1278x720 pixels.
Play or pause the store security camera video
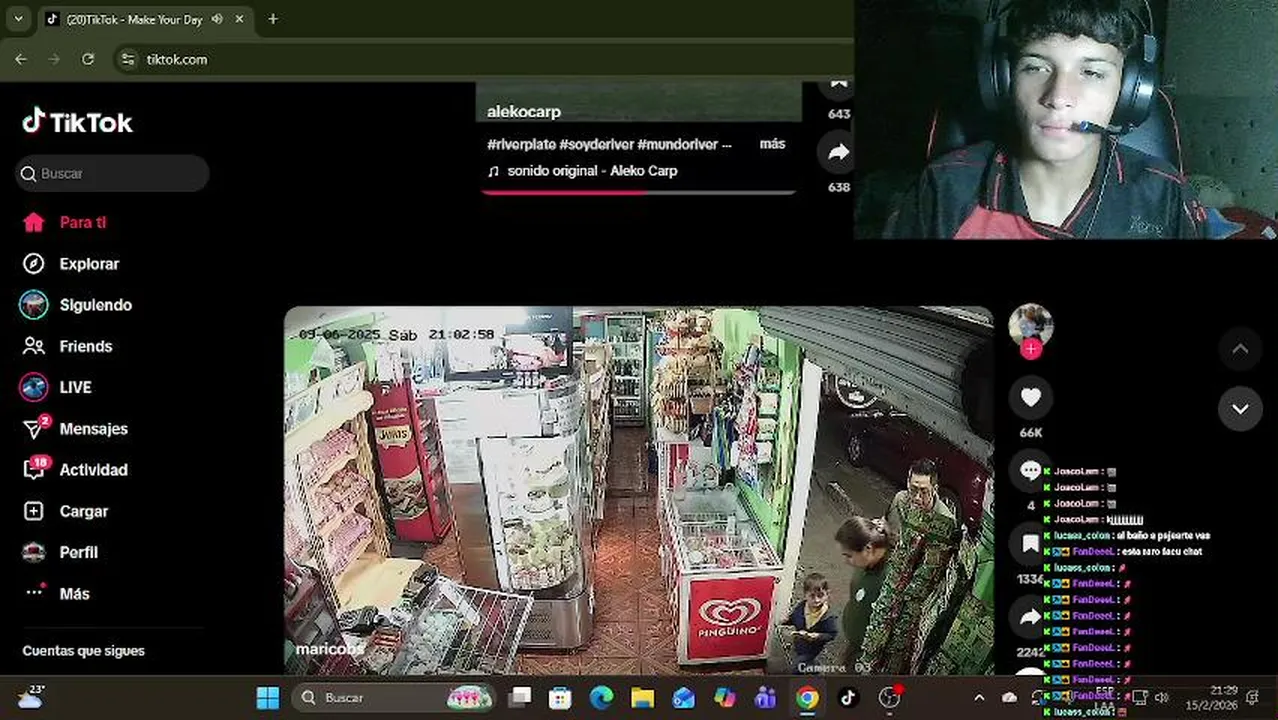click(639, 490)
